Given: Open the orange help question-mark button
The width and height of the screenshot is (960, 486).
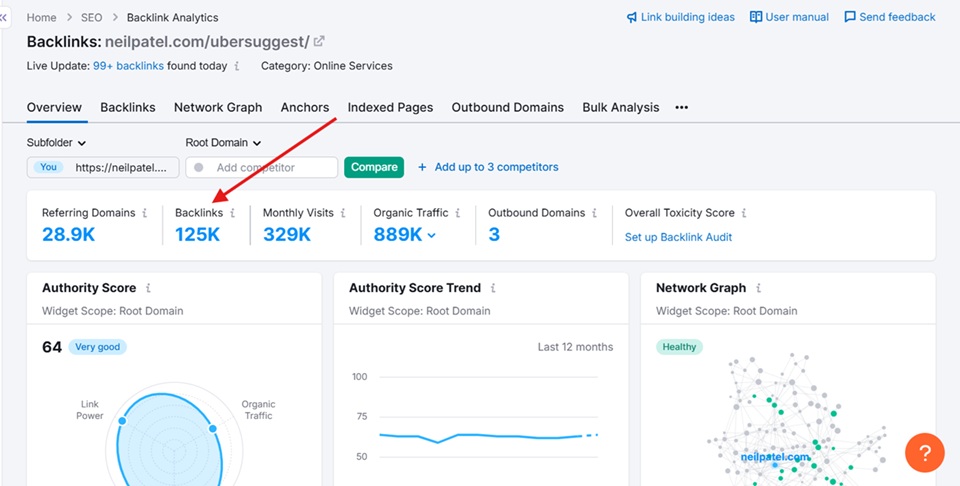Looking at the screenshot, I should point(924,452).
